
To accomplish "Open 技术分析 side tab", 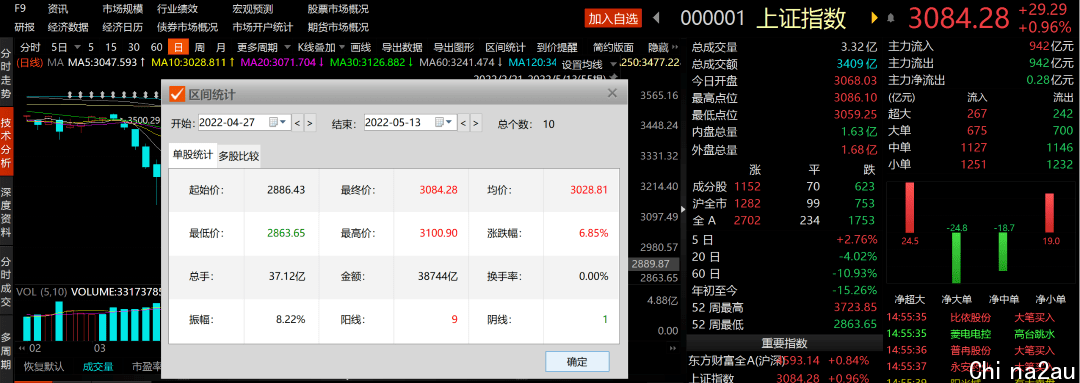I will pos(6,143).
